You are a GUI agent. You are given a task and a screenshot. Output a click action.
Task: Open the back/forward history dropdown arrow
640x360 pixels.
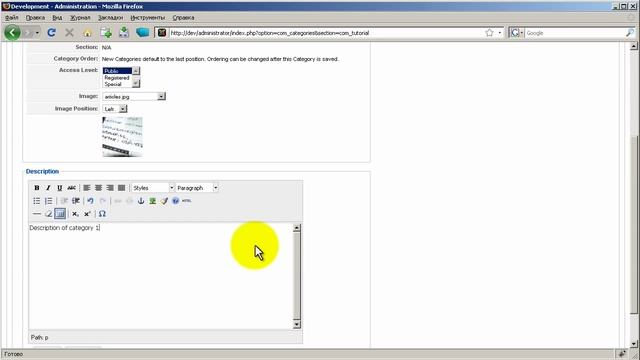(37, 33)
